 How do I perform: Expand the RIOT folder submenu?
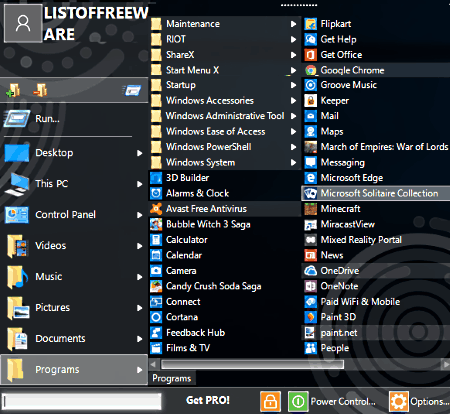(x=225, y=39)
